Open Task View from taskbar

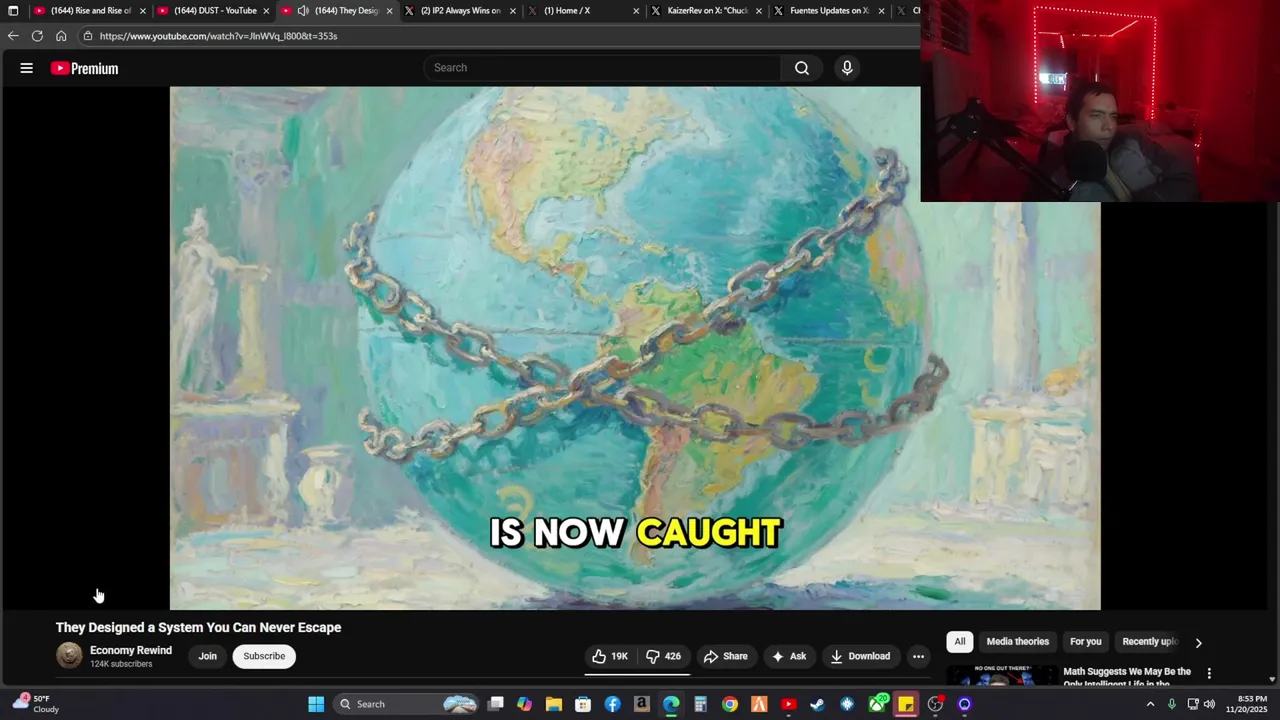[x=495, y=704]
